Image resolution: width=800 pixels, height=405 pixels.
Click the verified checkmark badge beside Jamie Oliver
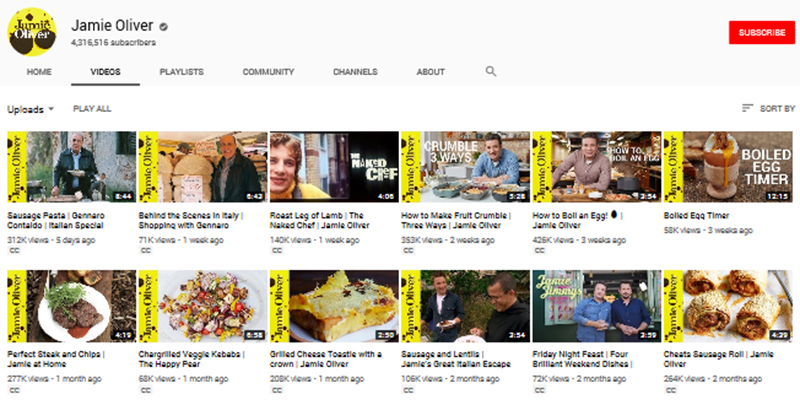pos(163,26)
